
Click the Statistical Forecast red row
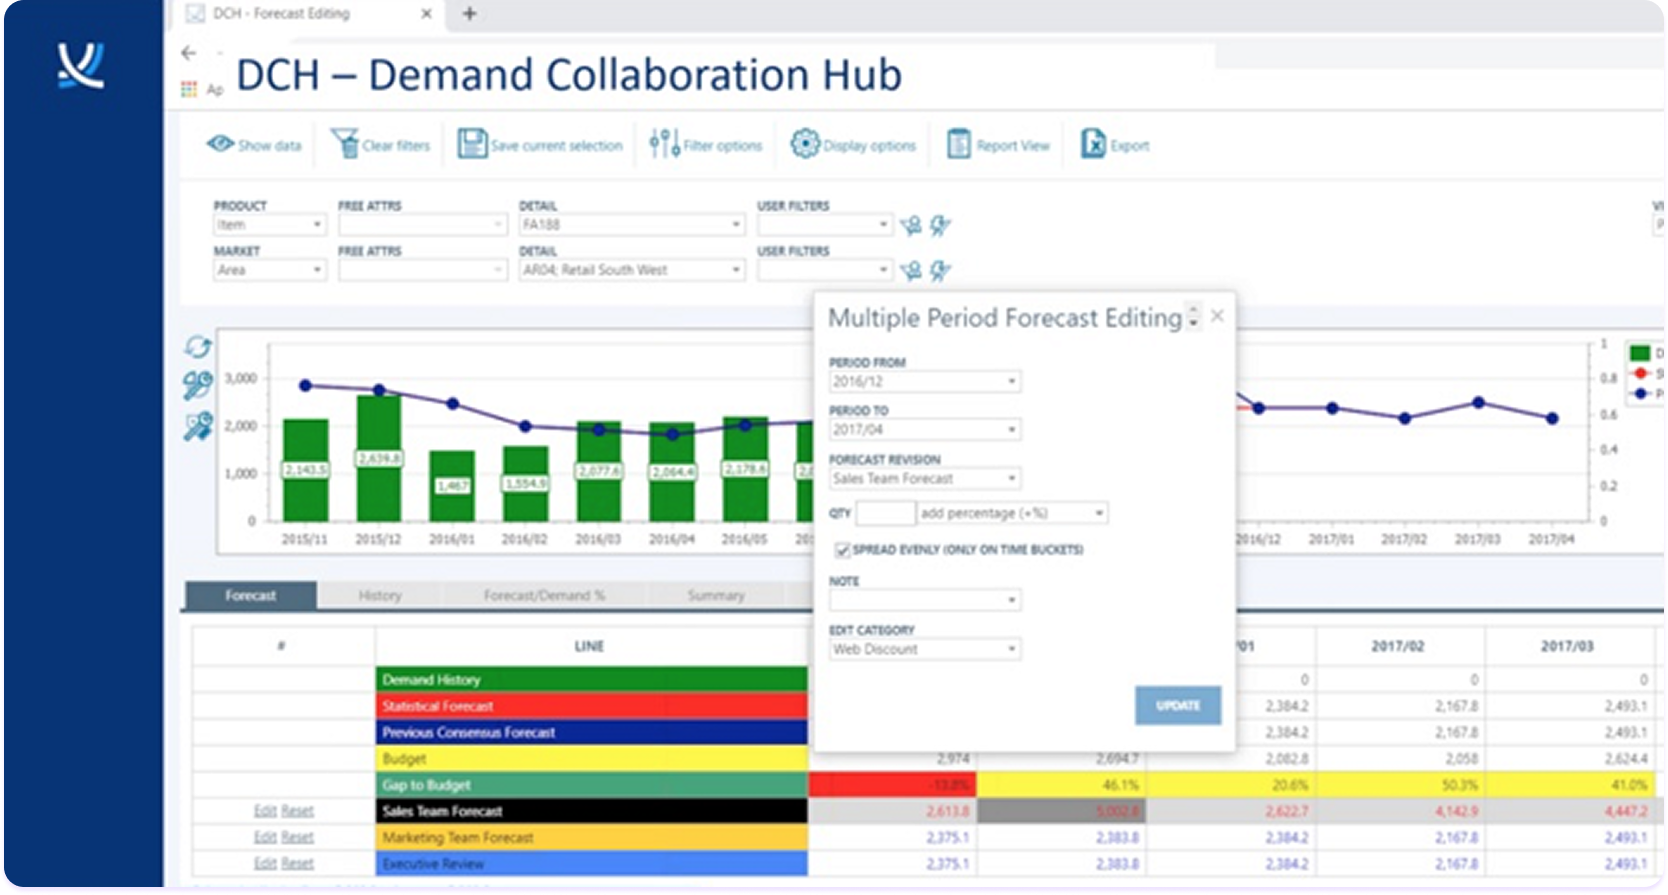(591, 706)
